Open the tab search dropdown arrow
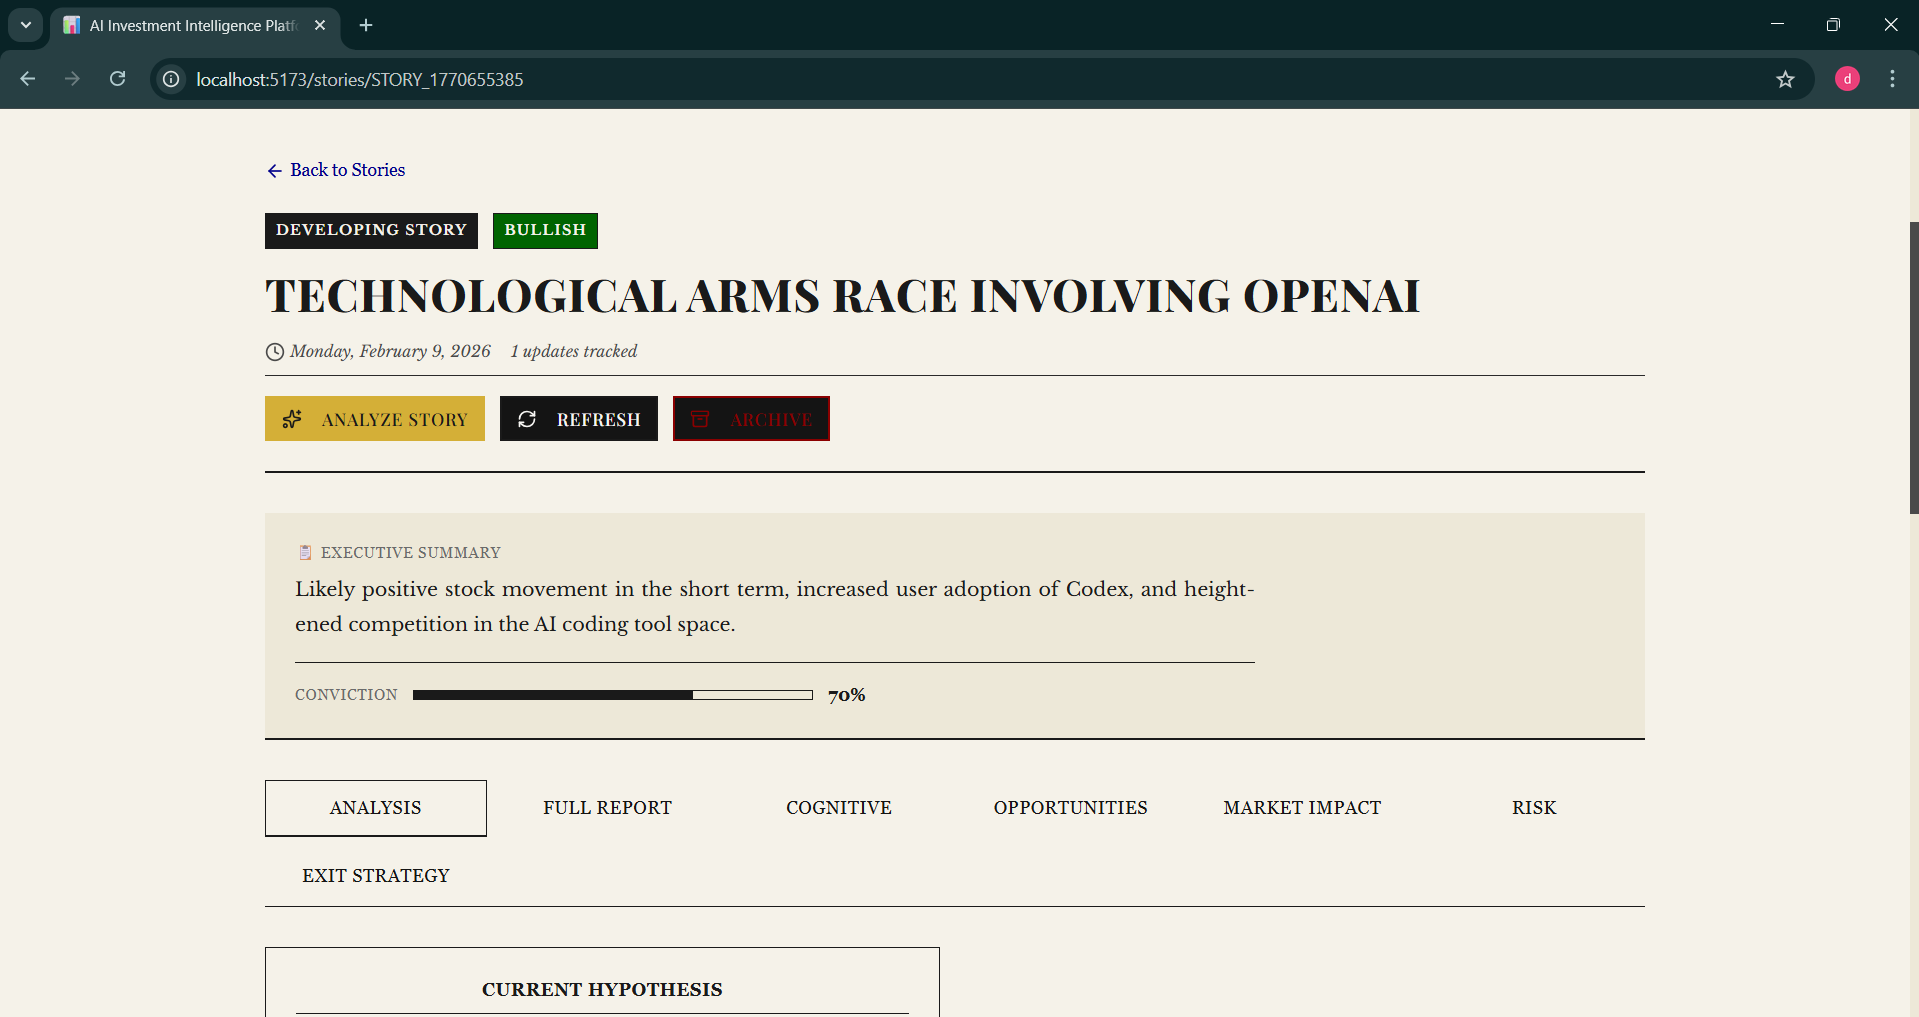 tap(26, 25)
